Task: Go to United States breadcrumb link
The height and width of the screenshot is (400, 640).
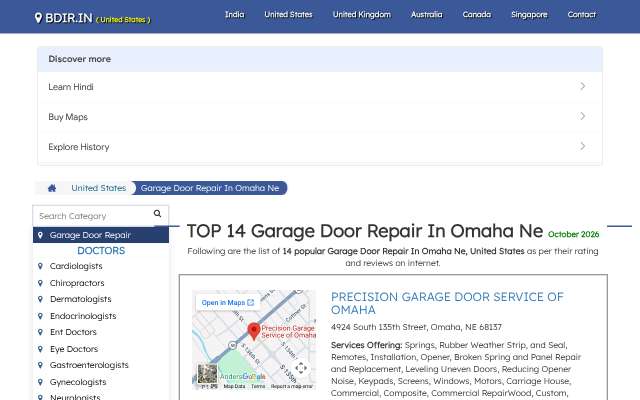Action: (98, 188)
